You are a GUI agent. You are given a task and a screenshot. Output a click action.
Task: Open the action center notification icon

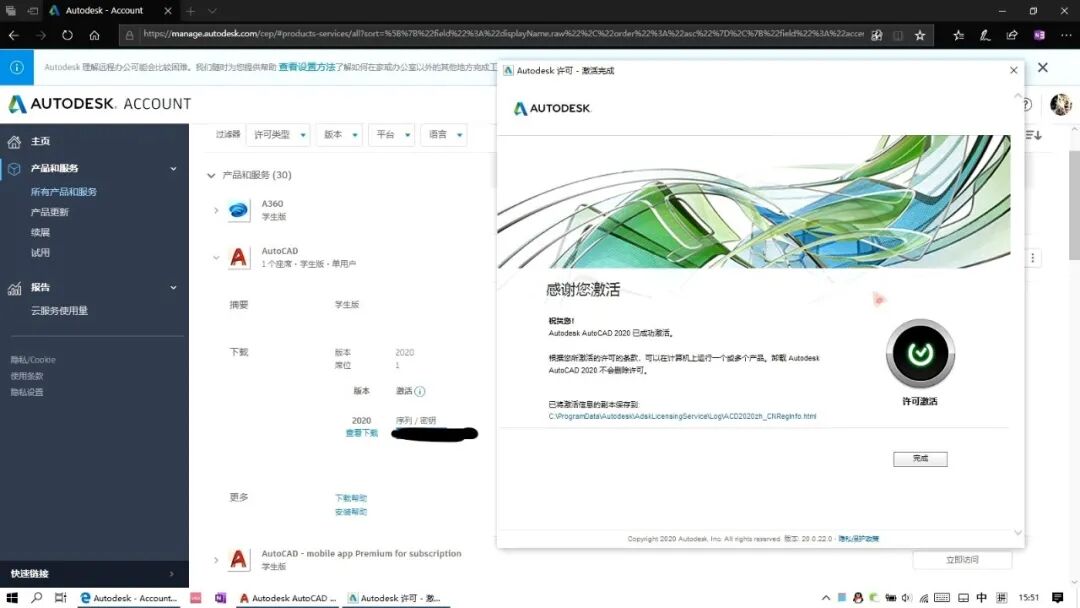tap(1058, 598)
